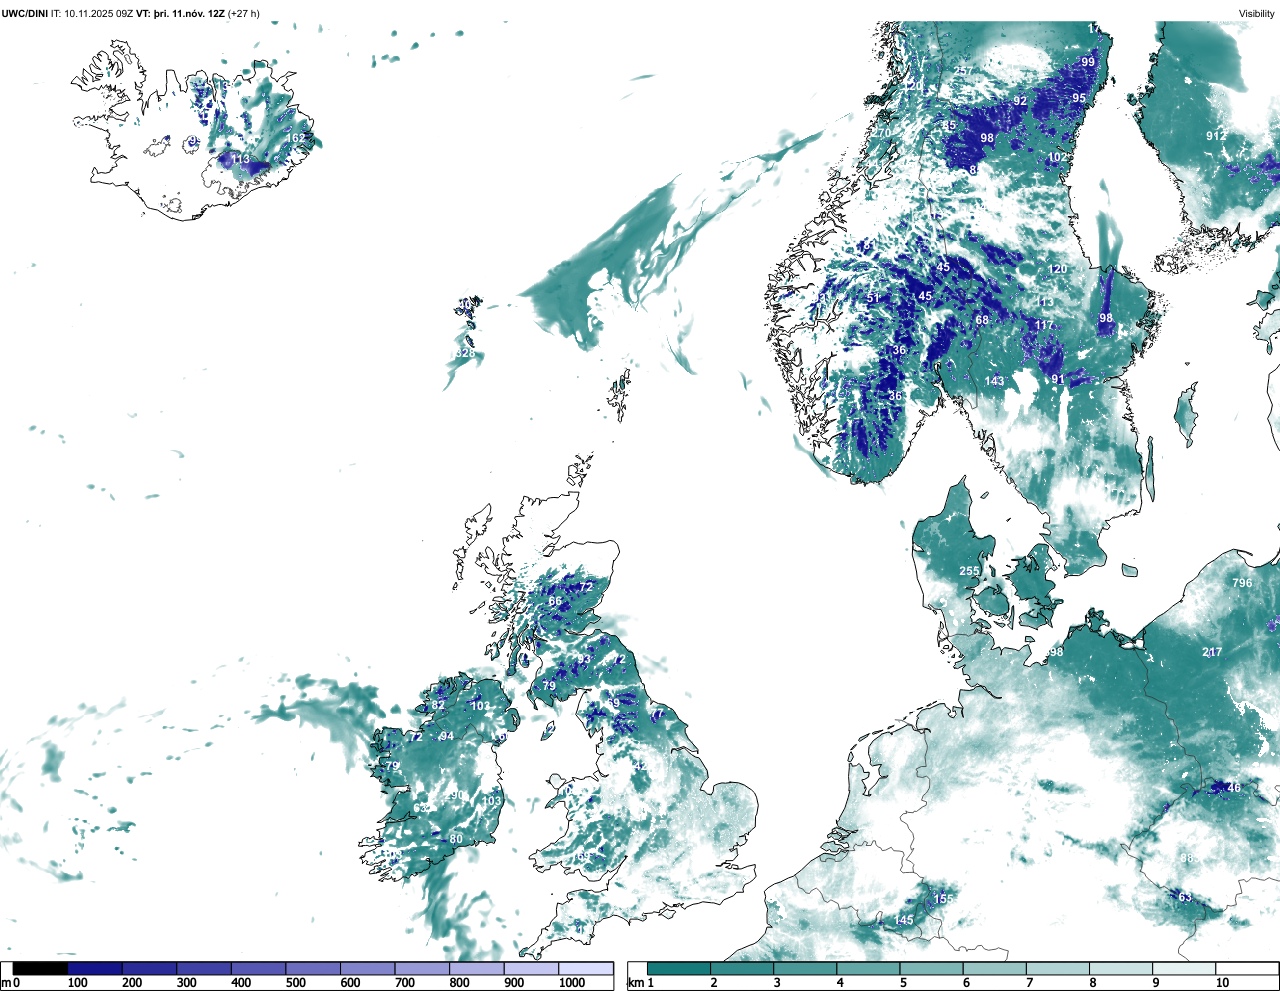Click the 51 value over Norway

(x=873, y=298)
